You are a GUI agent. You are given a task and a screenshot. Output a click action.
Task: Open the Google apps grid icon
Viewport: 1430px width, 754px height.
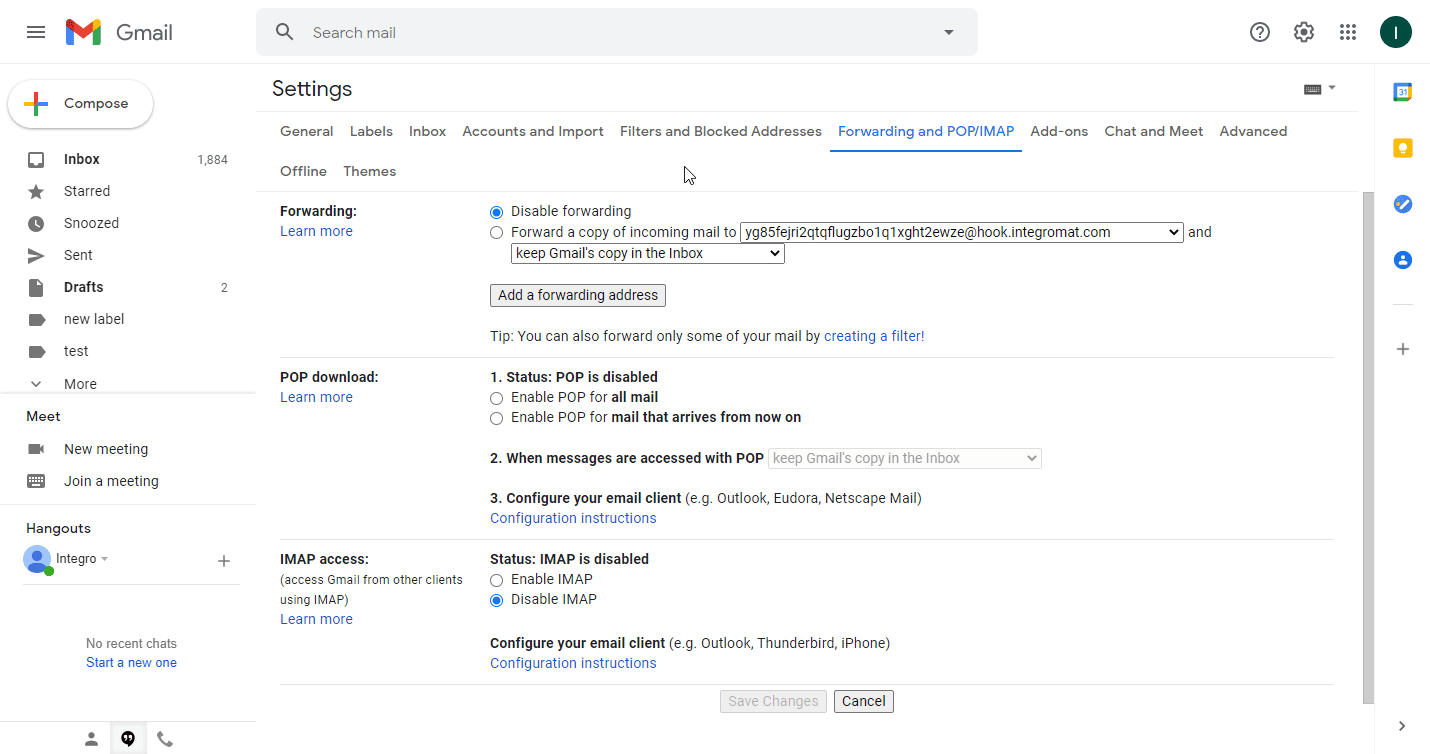[1348, 32]
